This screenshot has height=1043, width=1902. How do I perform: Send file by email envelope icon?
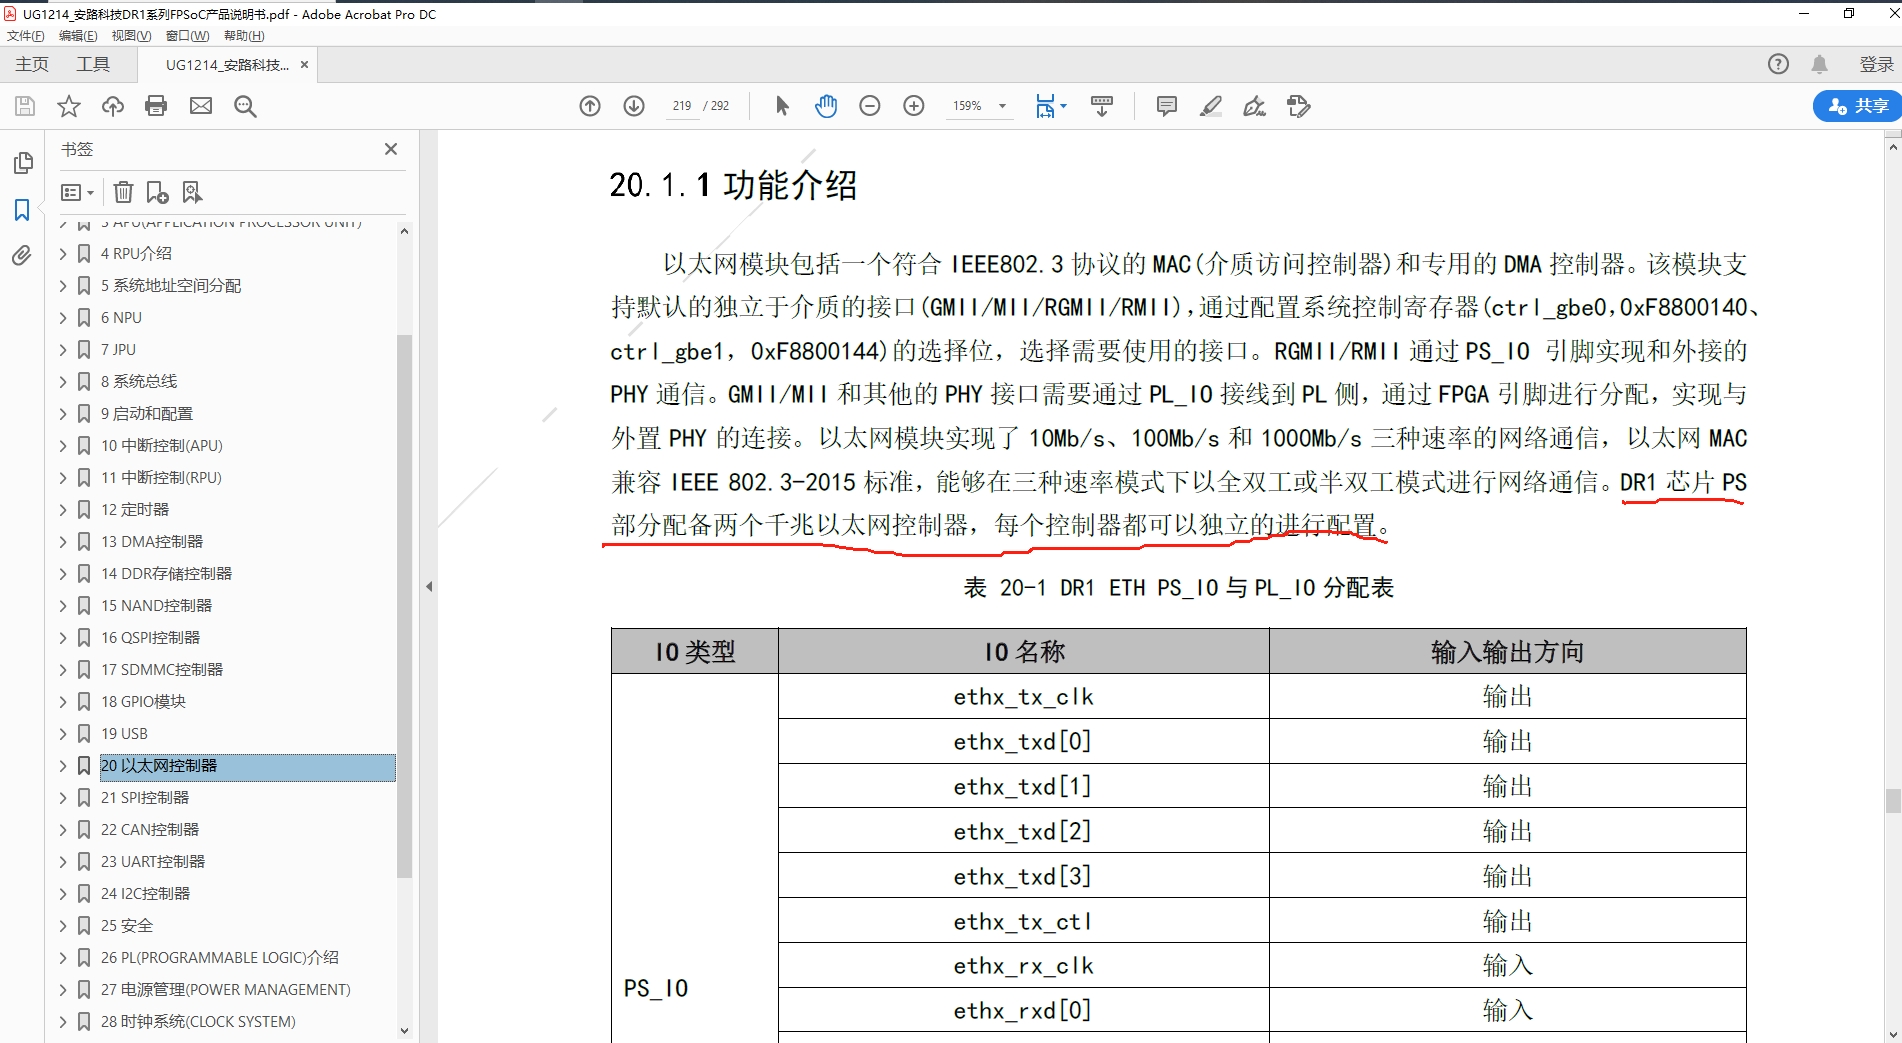[x=201, y=106]
